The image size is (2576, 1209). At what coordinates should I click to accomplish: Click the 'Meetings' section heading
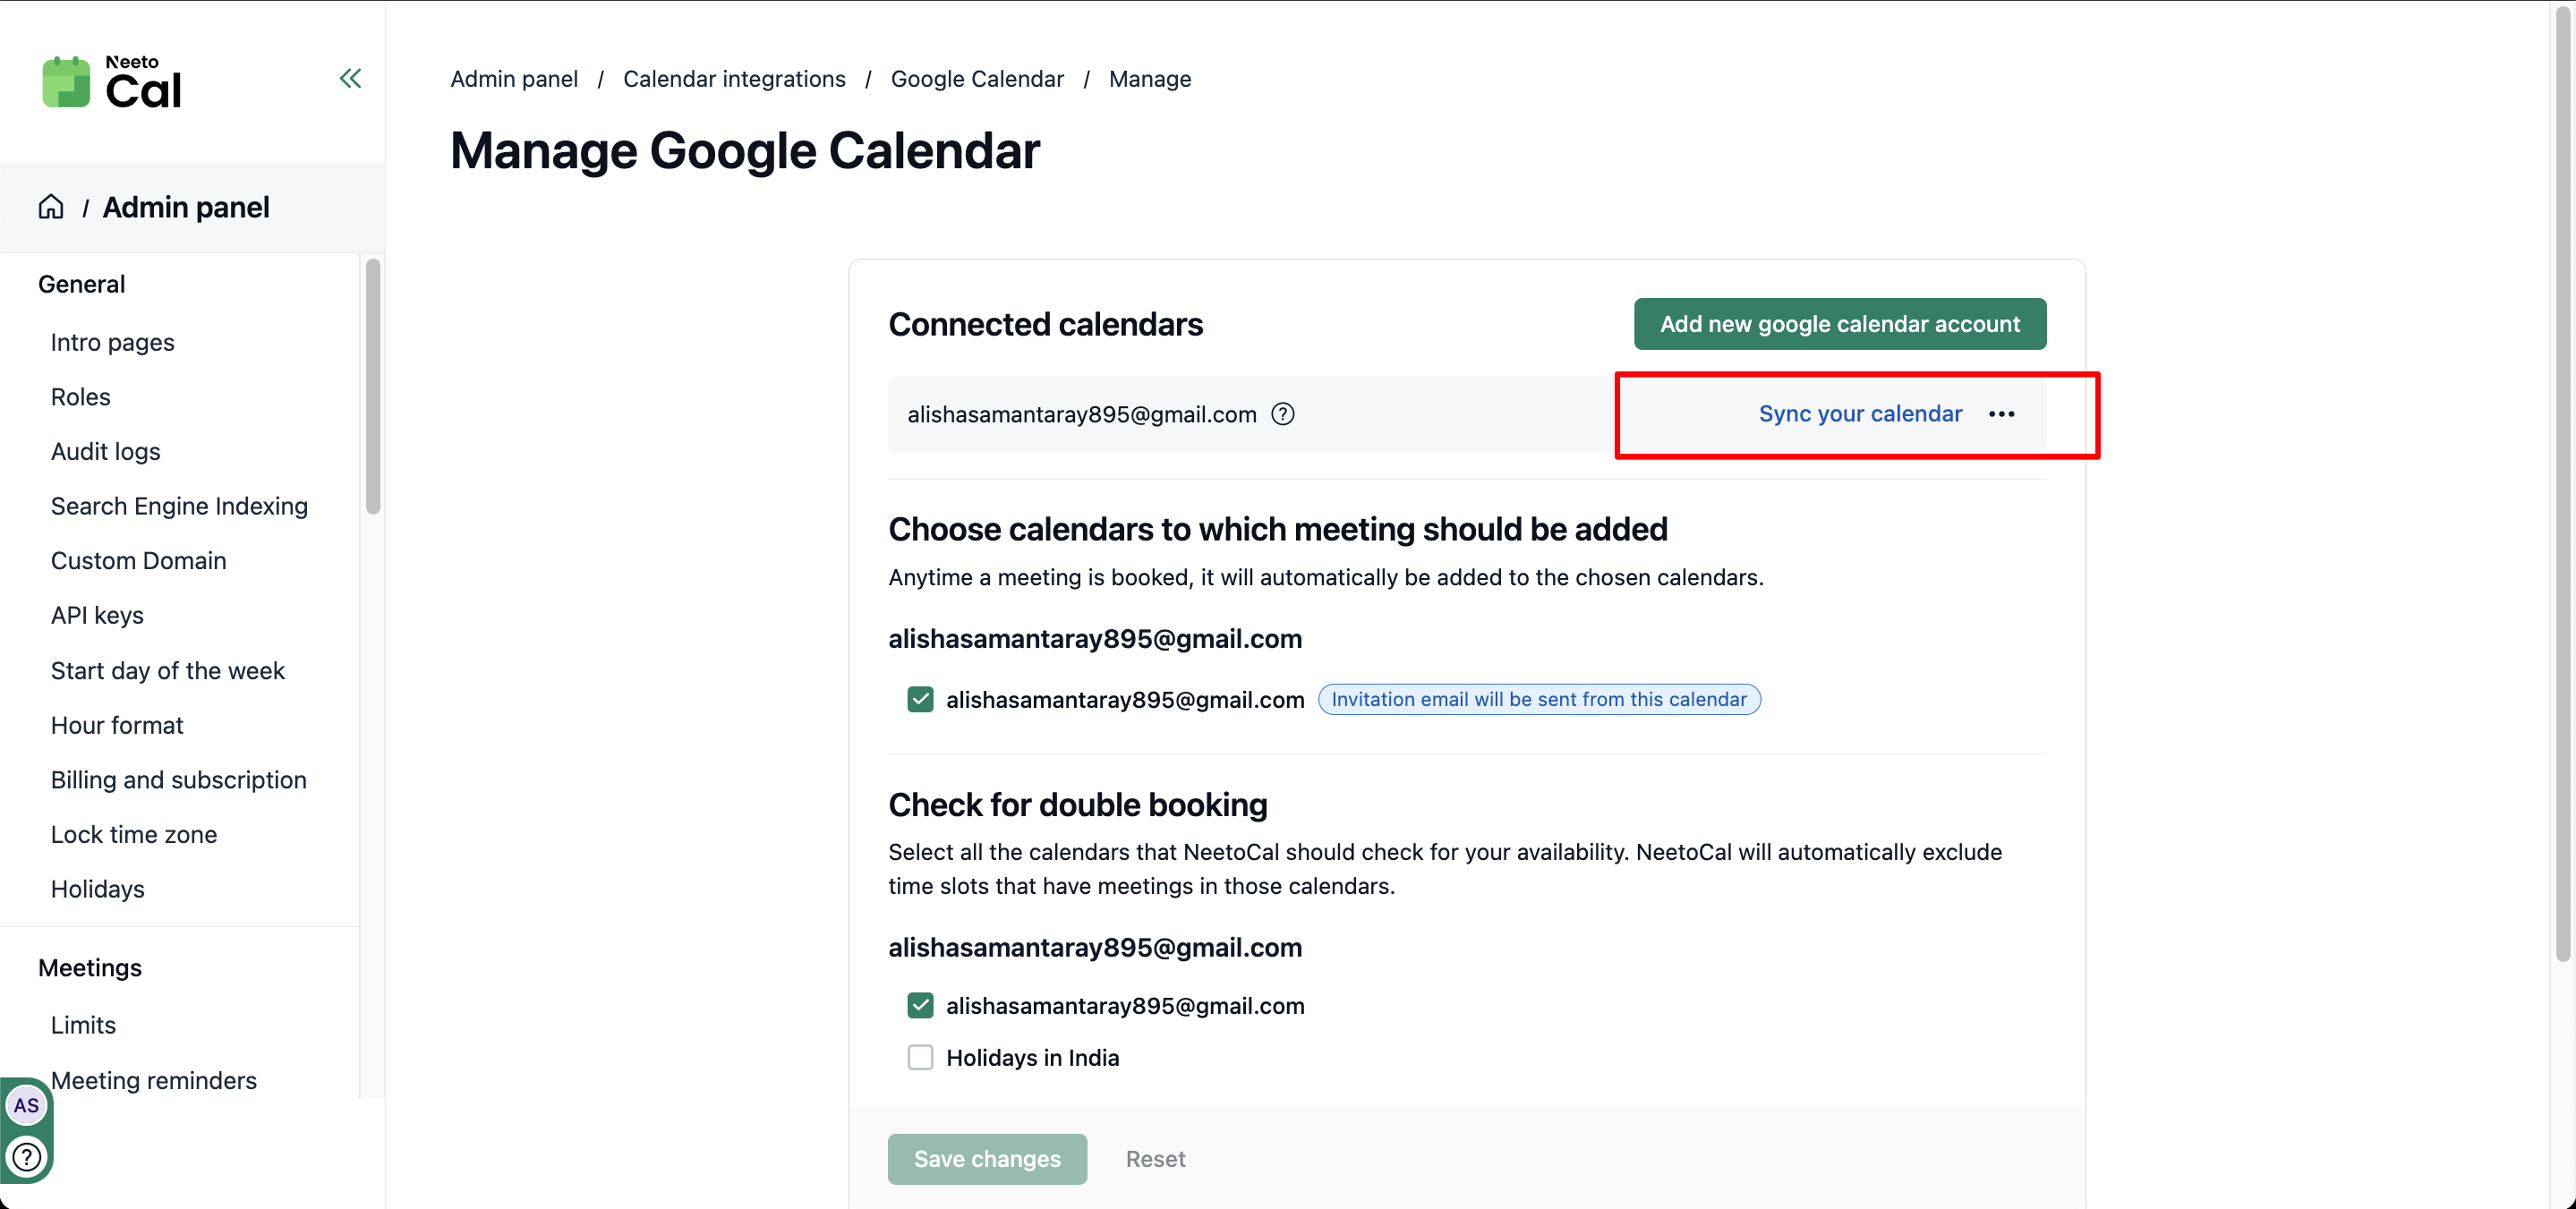pyautogui.click(x=90, y=968)
